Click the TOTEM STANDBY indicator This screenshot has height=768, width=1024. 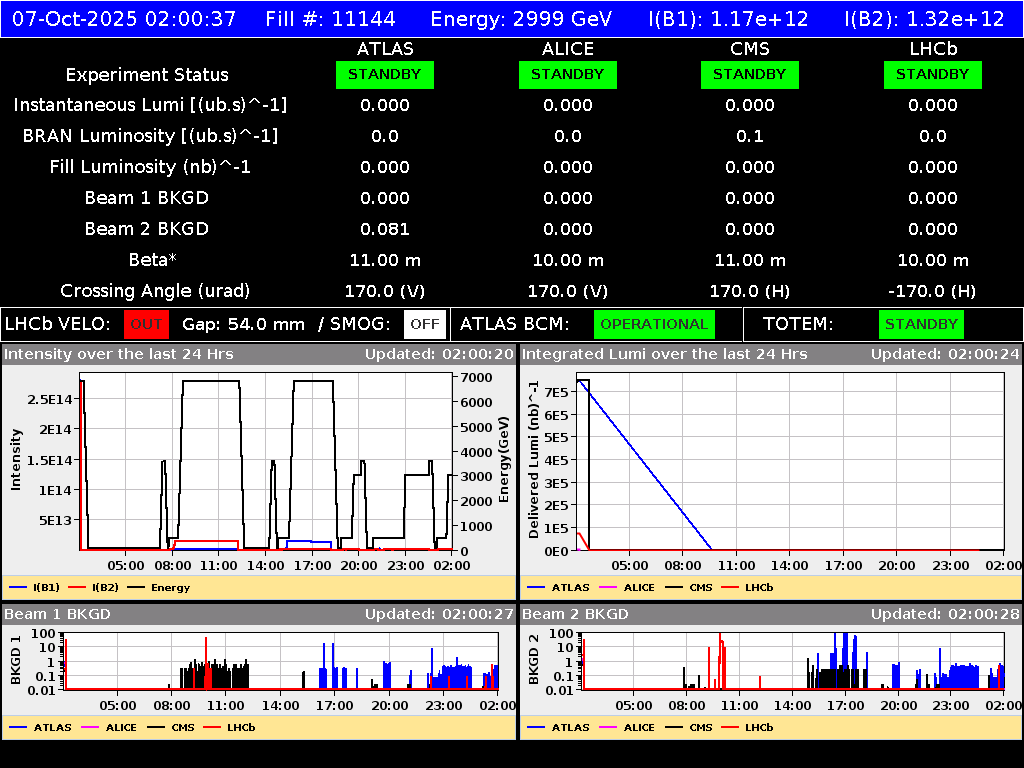(920, 324)
